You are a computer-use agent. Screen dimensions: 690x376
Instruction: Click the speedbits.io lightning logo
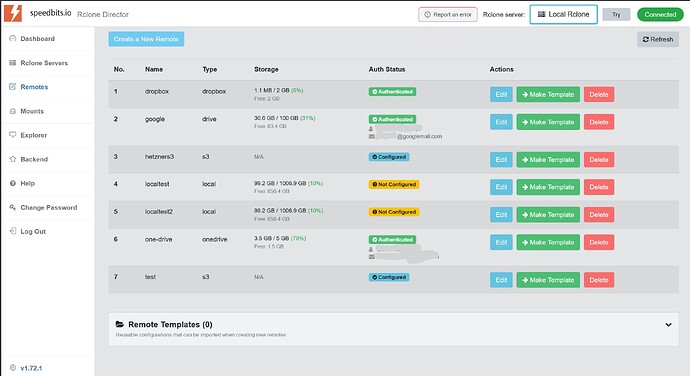coord(13,13)
